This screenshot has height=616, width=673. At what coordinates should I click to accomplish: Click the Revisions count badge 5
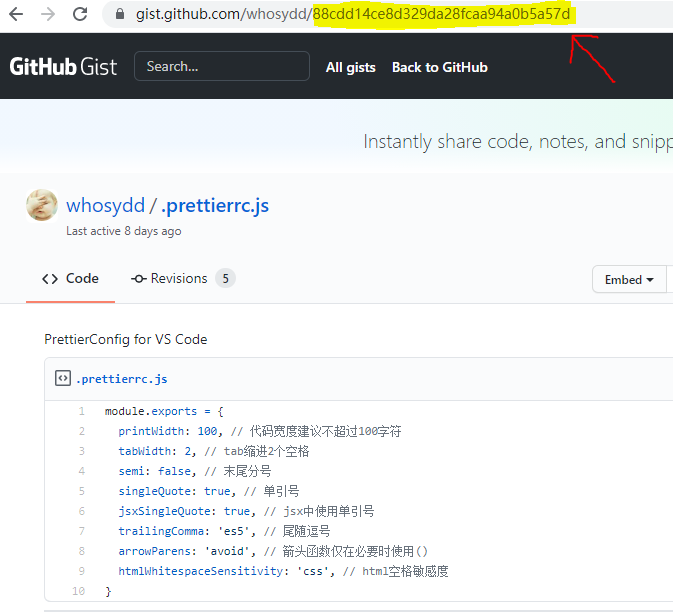click(x=225, y=279)
